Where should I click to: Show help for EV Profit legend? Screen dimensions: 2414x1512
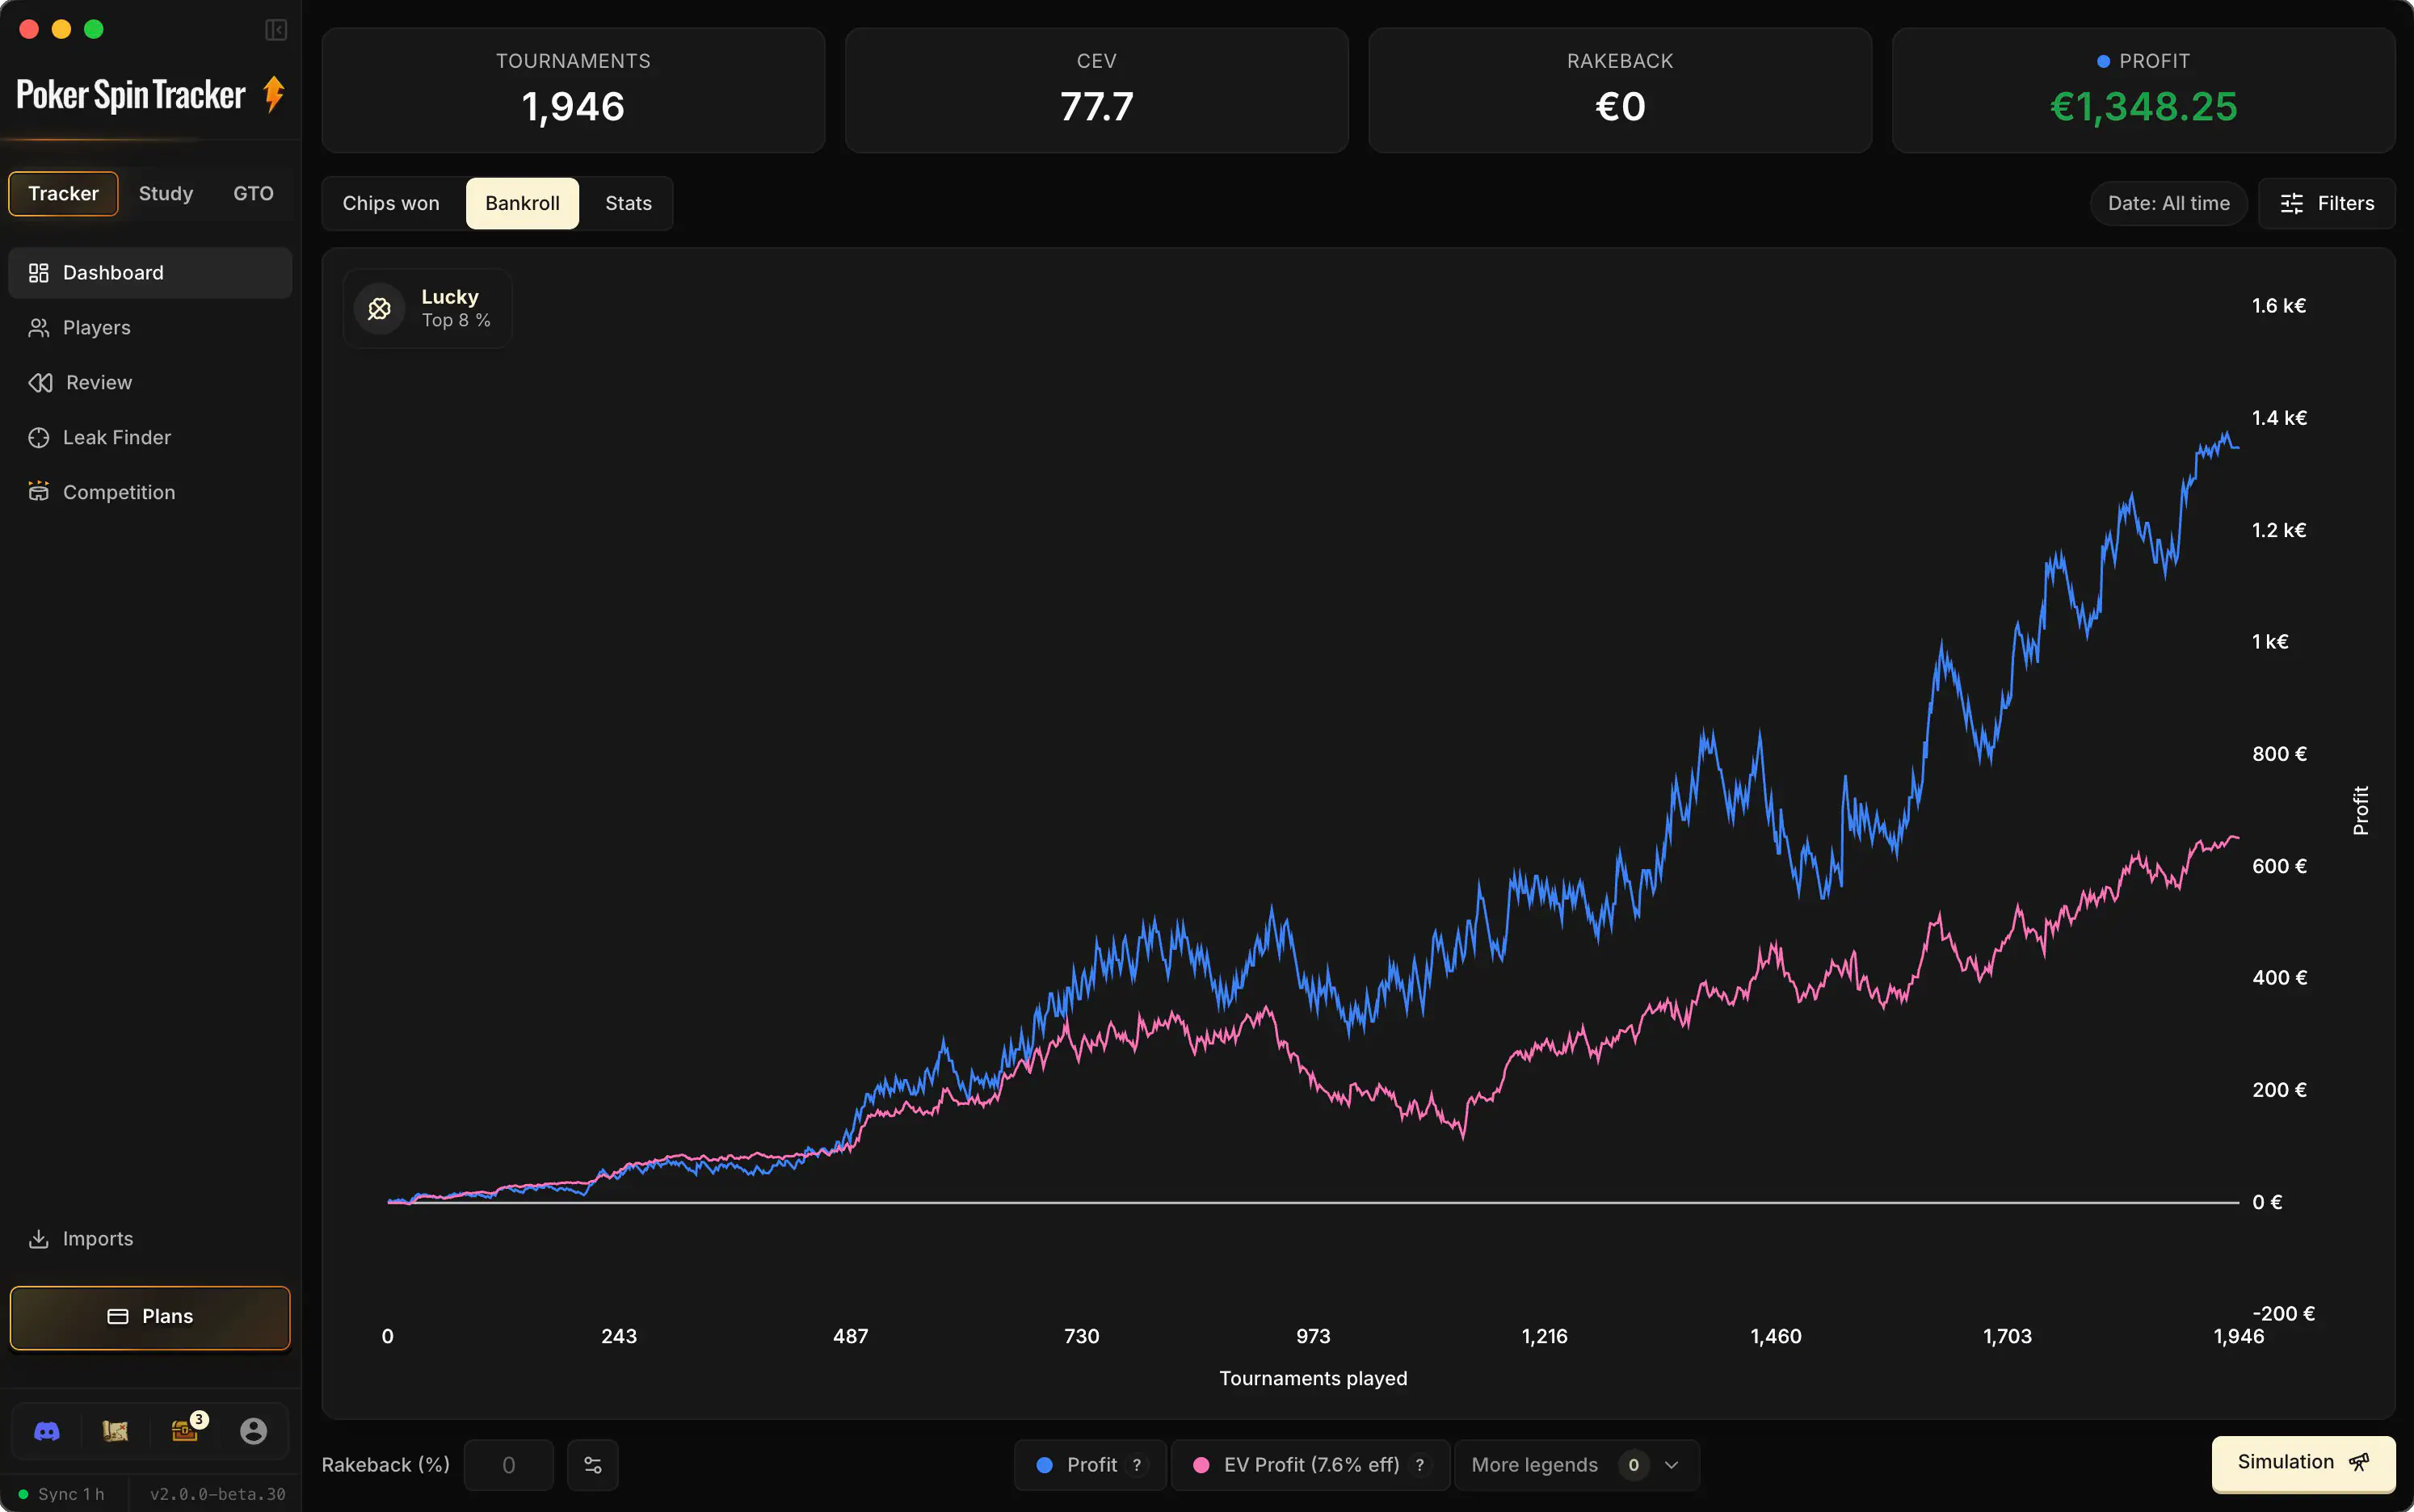coord(1420,1465)
